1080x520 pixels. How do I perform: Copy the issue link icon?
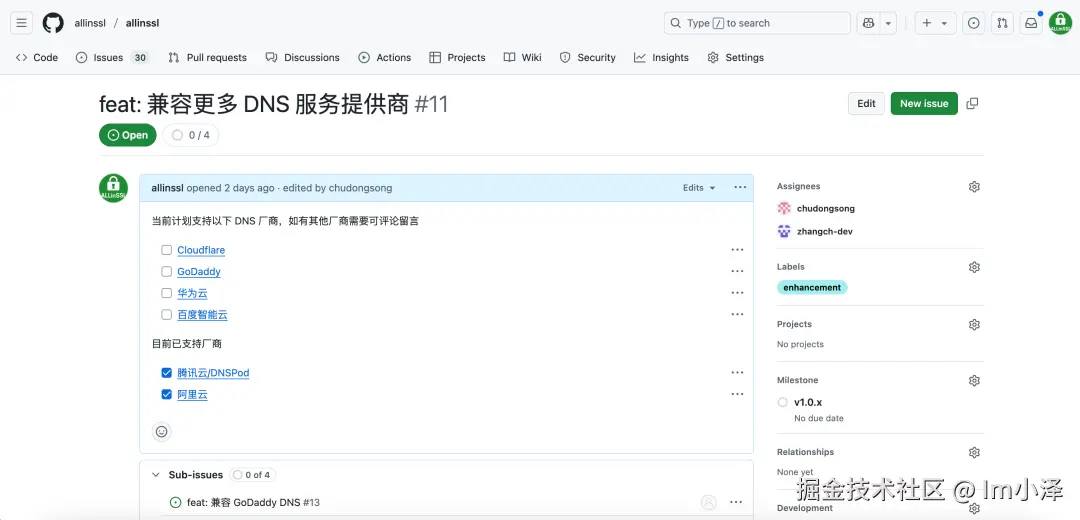click(972, 103)
